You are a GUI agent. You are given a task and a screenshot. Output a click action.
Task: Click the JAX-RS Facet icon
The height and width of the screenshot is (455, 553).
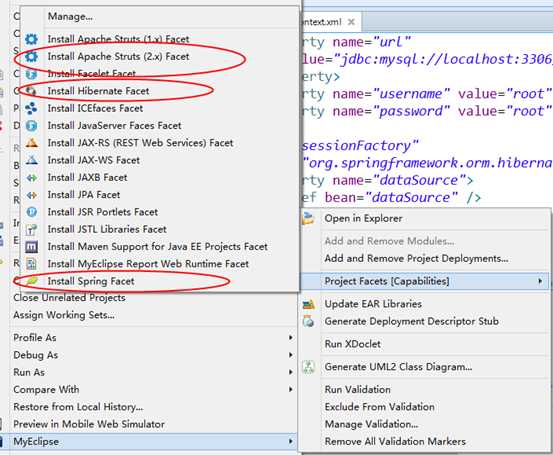point(31,142)
